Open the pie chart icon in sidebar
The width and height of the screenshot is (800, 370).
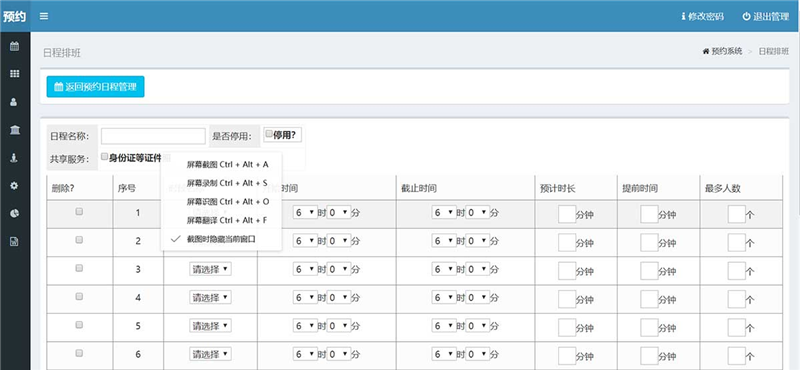point(14,213)
